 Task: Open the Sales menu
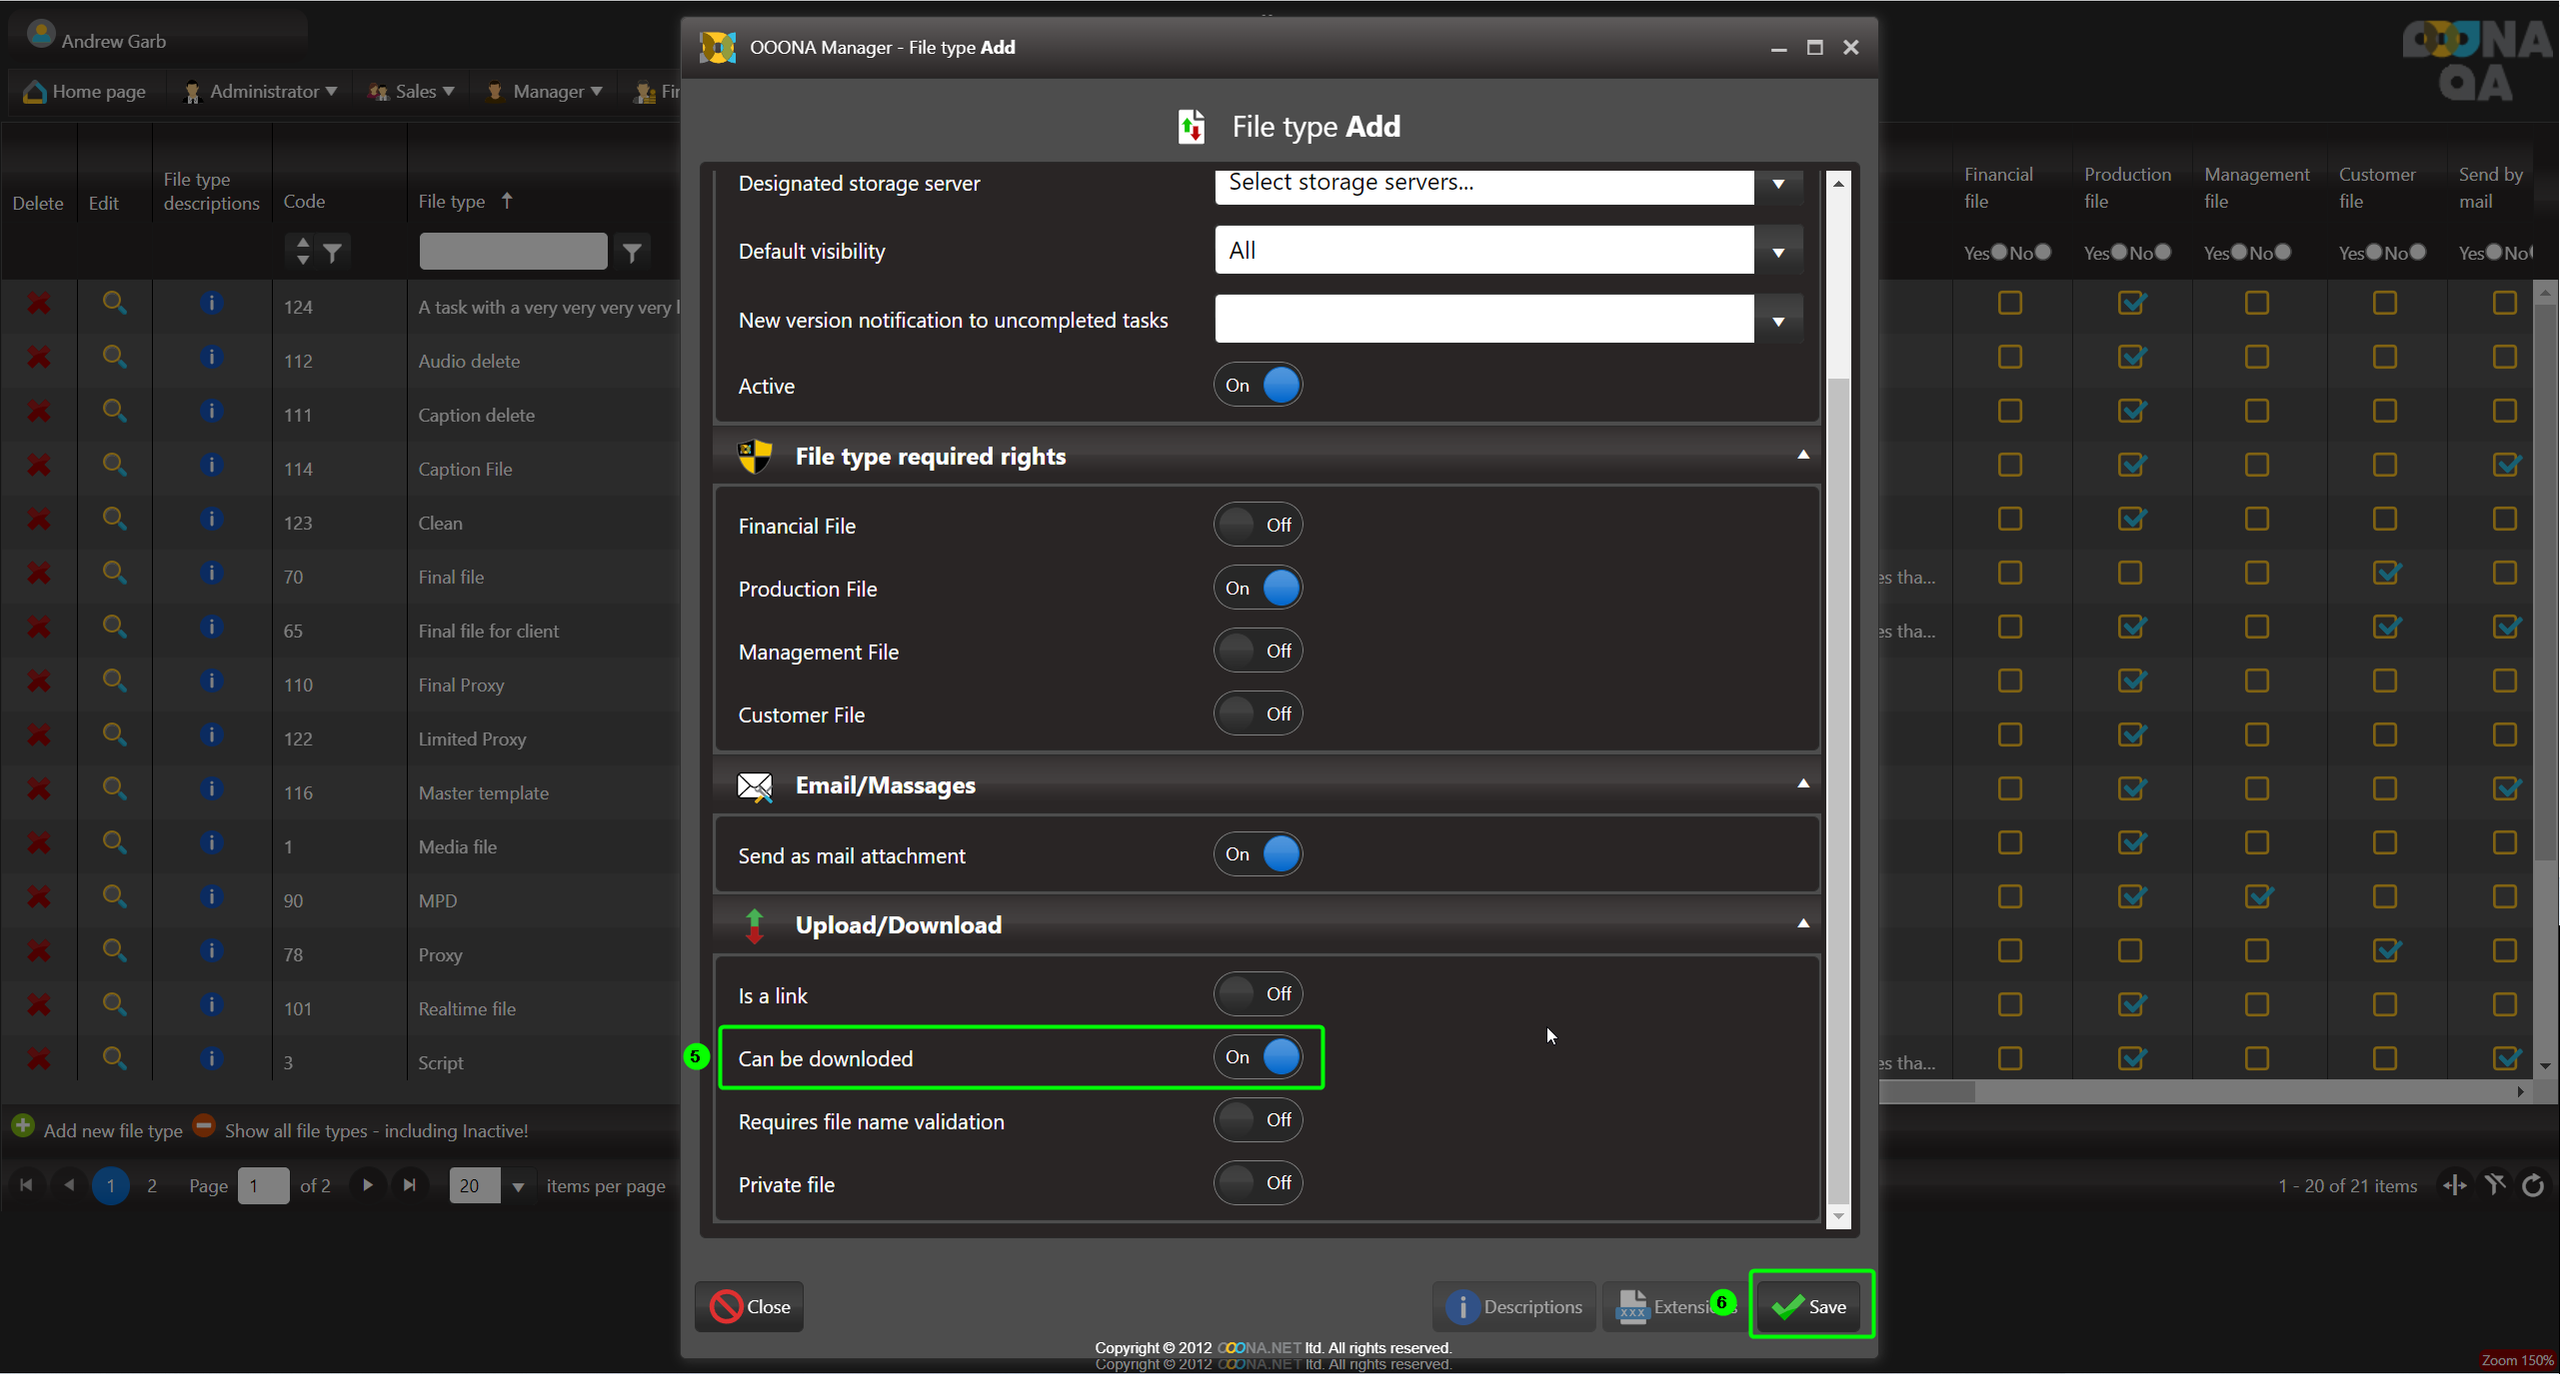click(414, 91)
